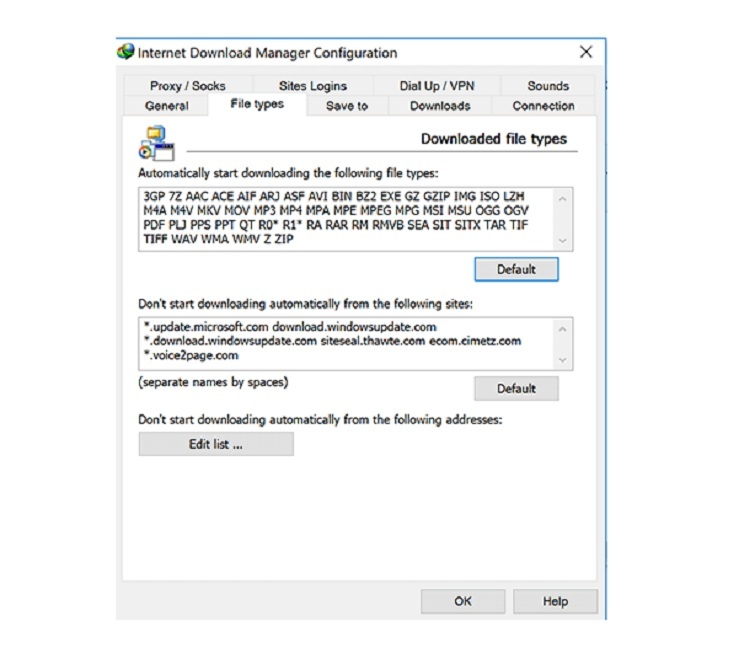Click inside the excluded sites text box
The image size is (755, 659).
tap(345, 343)
